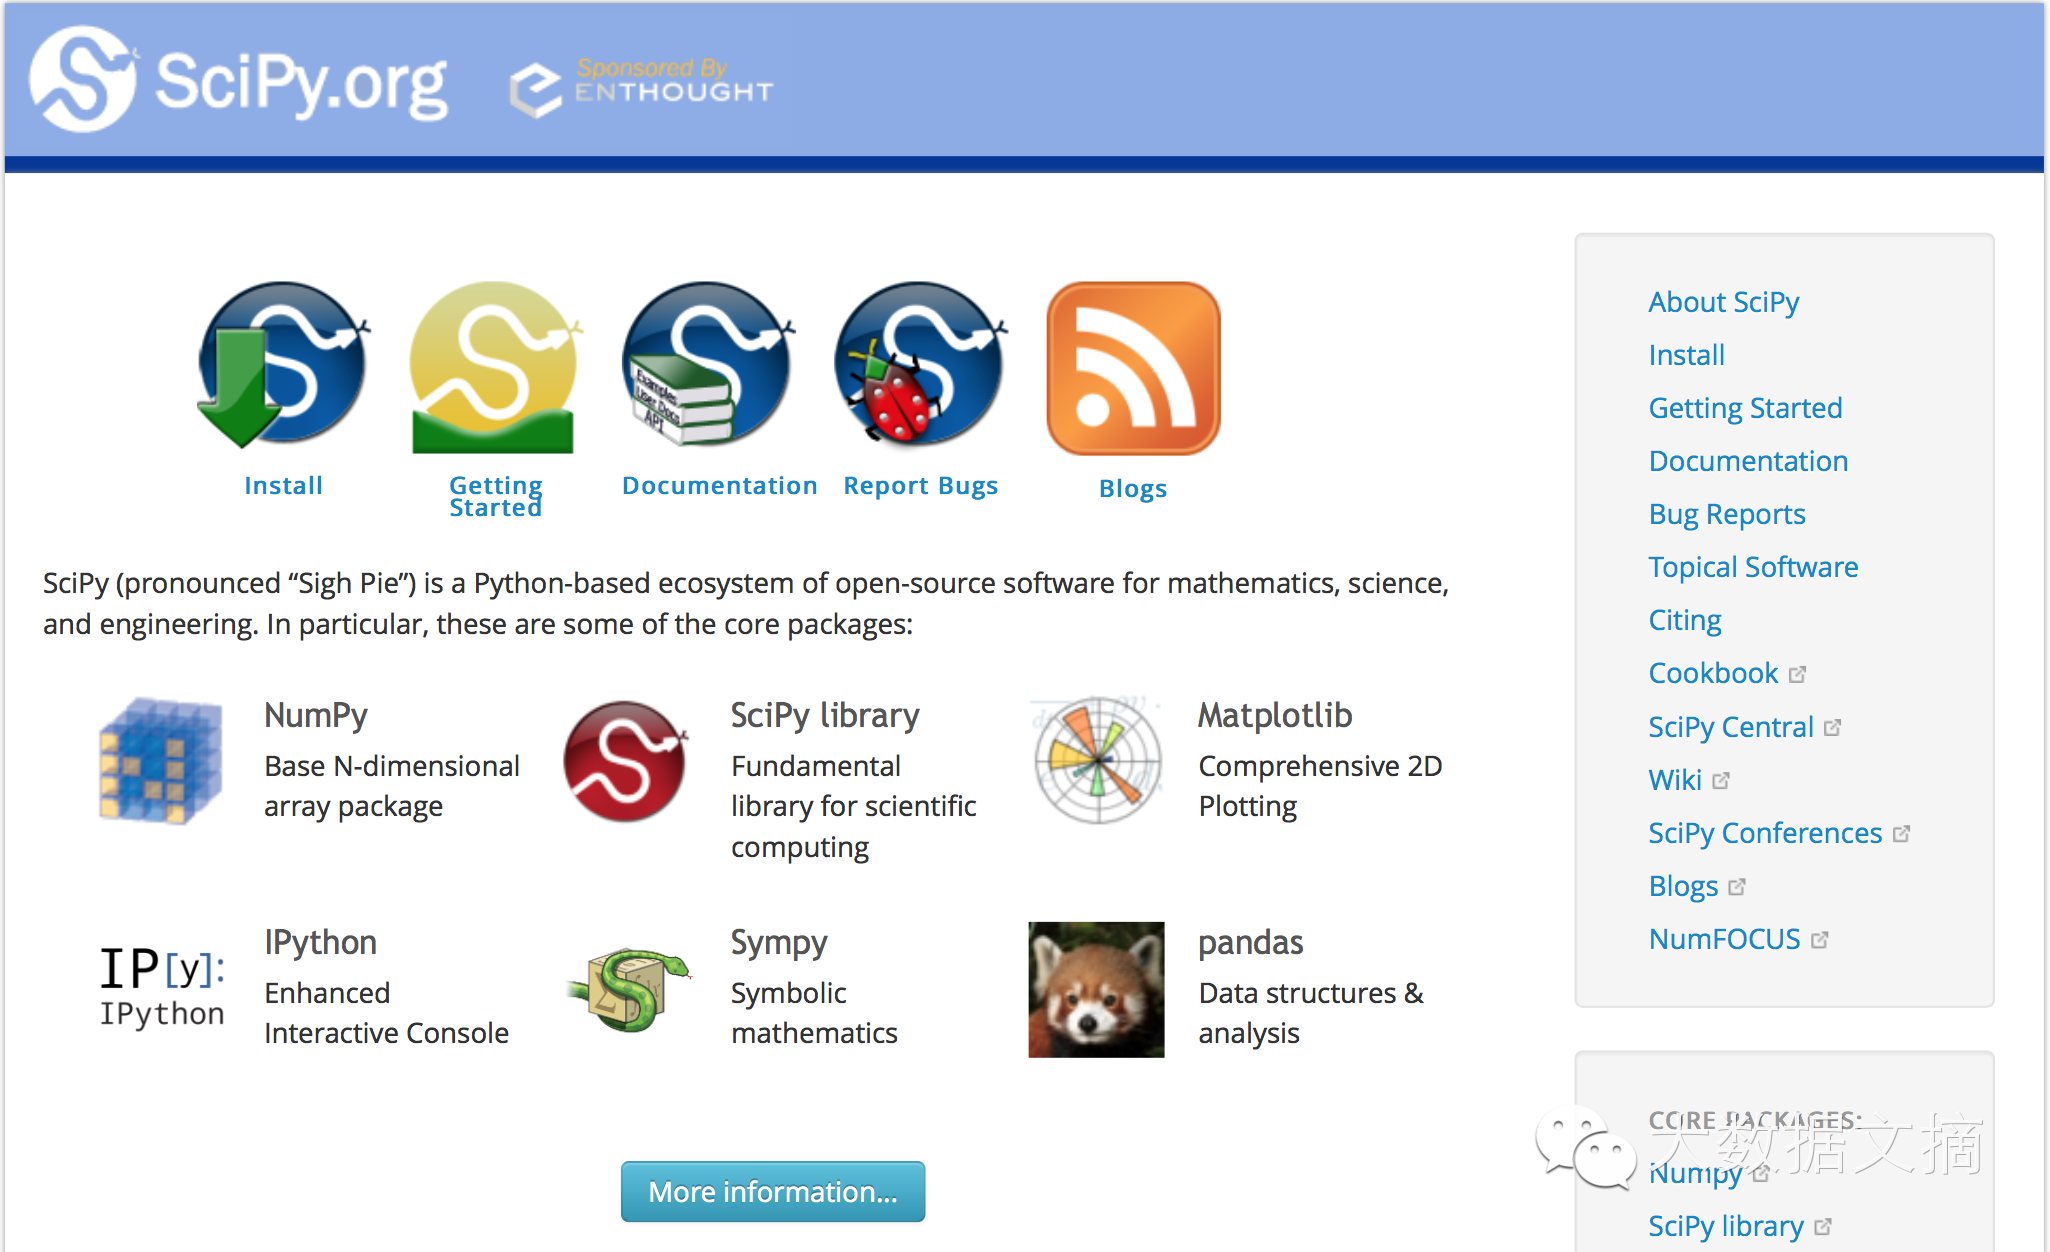Click the Documentation books icon
Viewport: 2050px width, 1252px height.
click(707, 365)
